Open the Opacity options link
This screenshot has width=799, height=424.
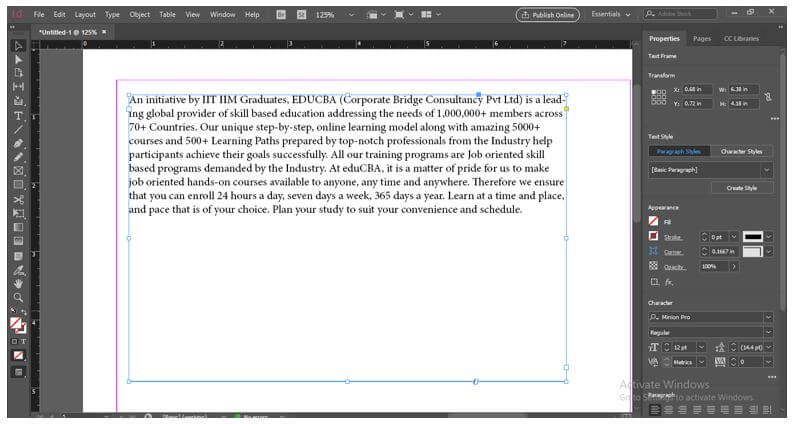coord(674,267)
